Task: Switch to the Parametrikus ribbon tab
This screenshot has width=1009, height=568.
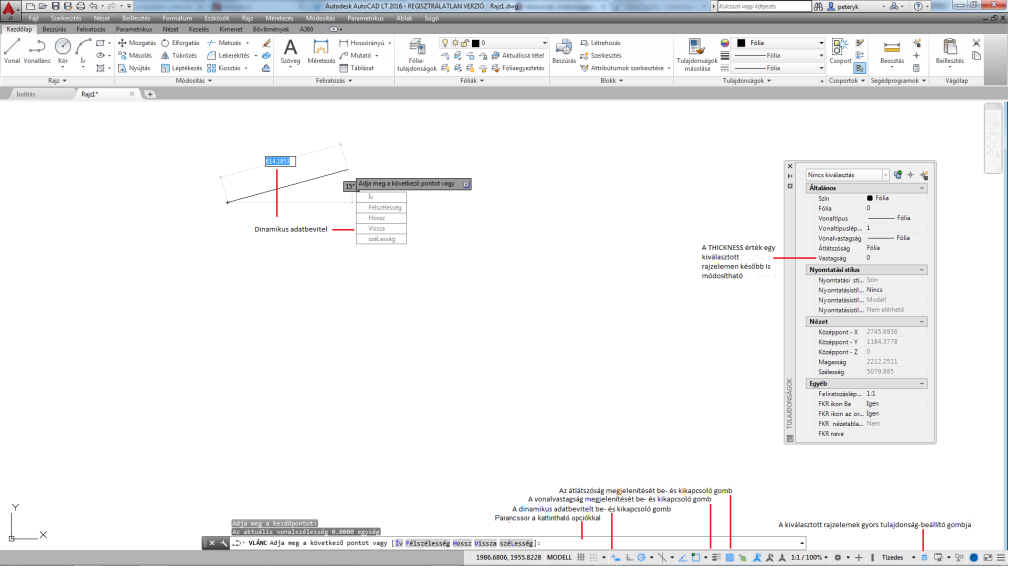Action: pyautogui.click(x=134, y=30)
